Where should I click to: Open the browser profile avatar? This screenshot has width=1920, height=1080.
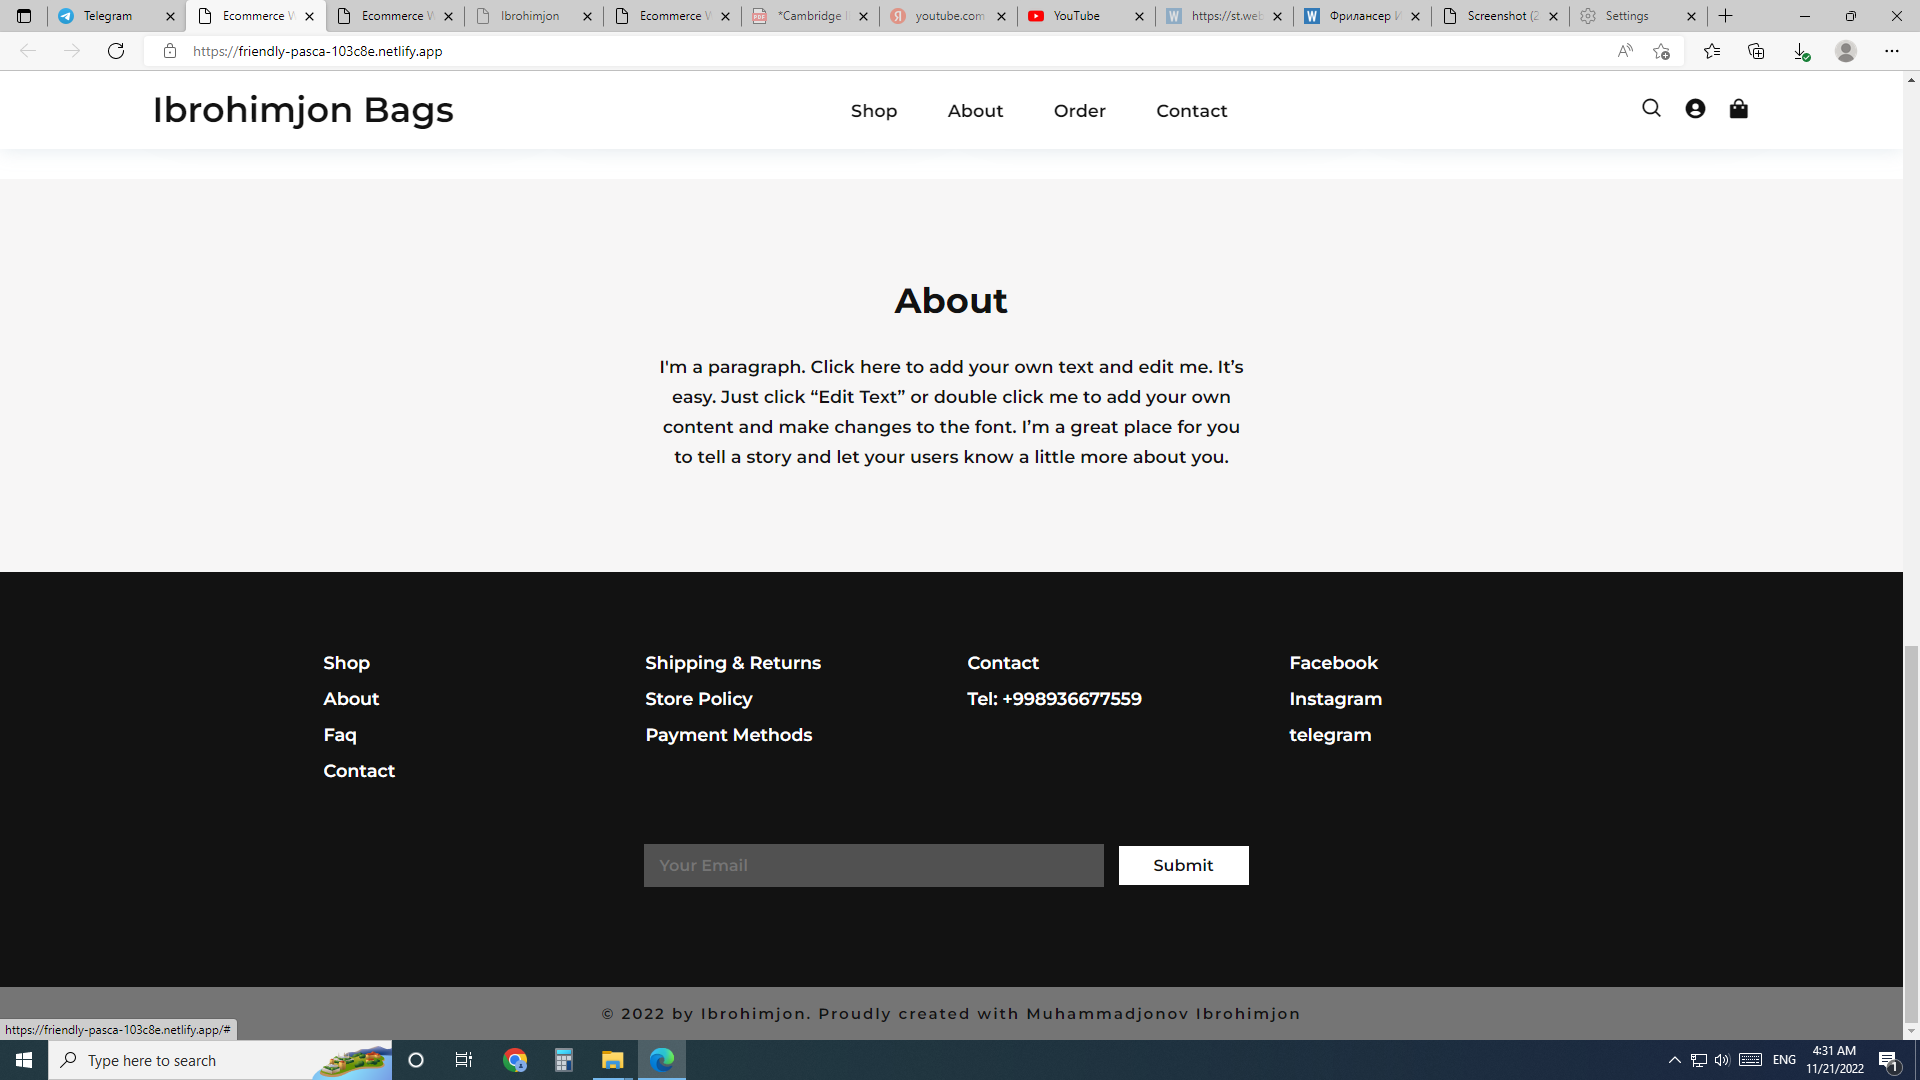(1846, 51)
